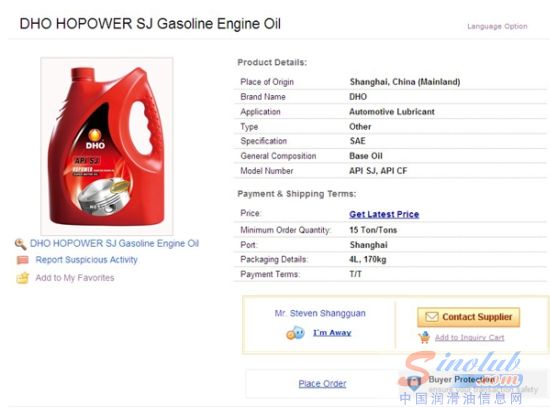Click the chat status smiley icon

pos(295,333)
